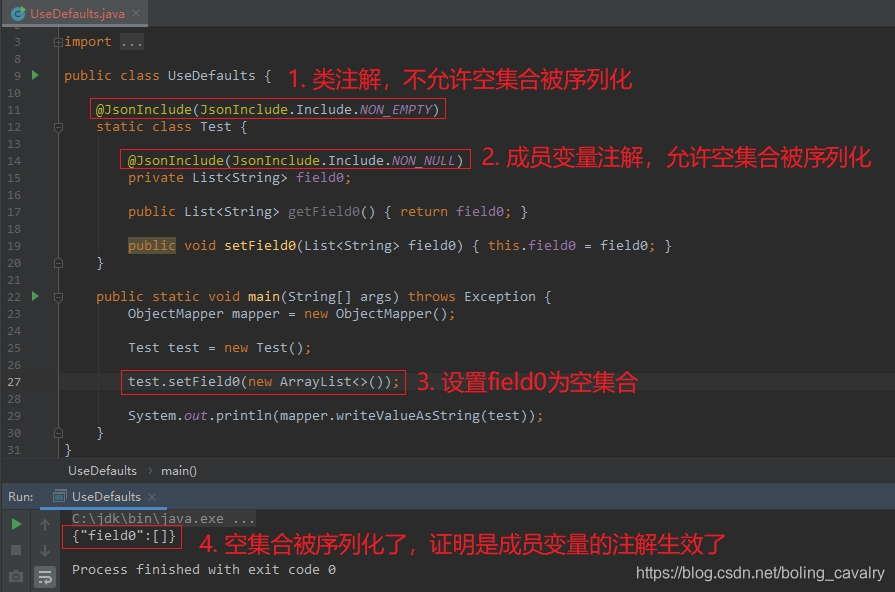The image size is (895, 592).
Task: Collapse the main method using fold marker
Action: coord(57,296)
